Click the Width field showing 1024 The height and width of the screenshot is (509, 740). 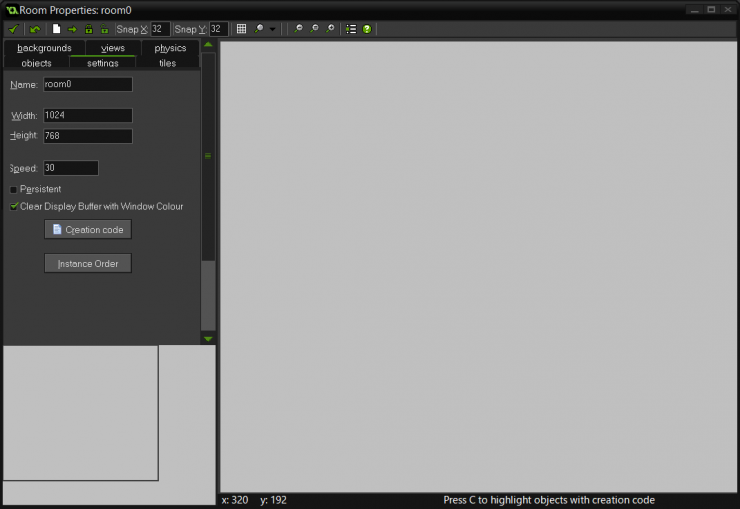[x=88, y=116]
